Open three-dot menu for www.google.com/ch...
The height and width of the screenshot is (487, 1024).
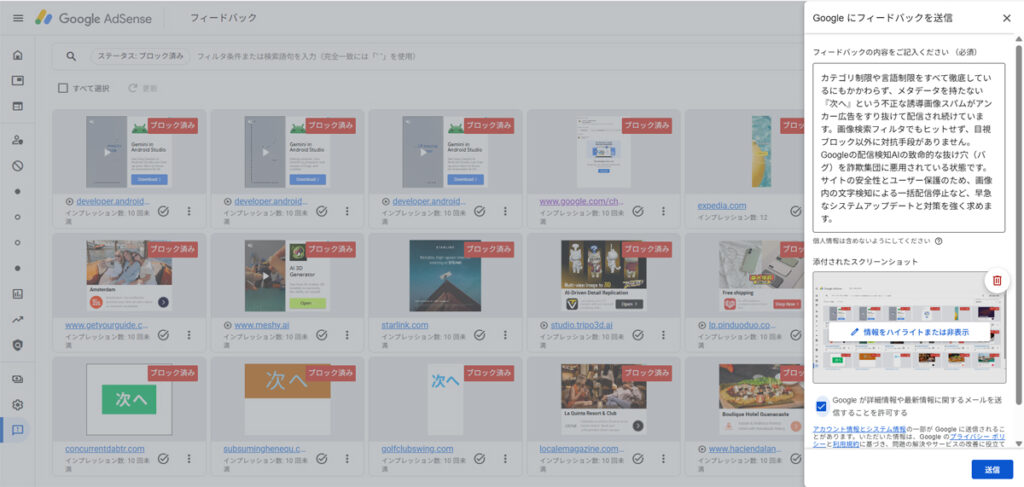coord(664,211)
